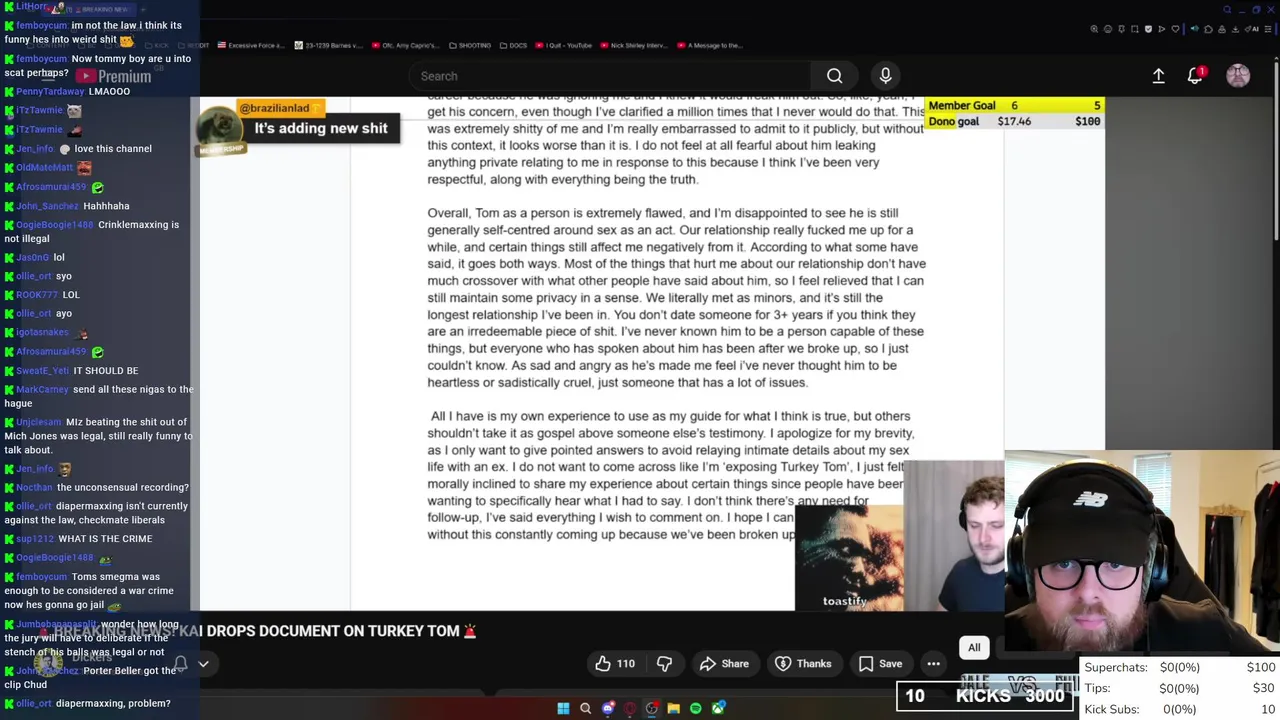Click the AI button in browser toolbar
The width and height of the screenshot is (1280, 720).
click(x=1253, y=29)
